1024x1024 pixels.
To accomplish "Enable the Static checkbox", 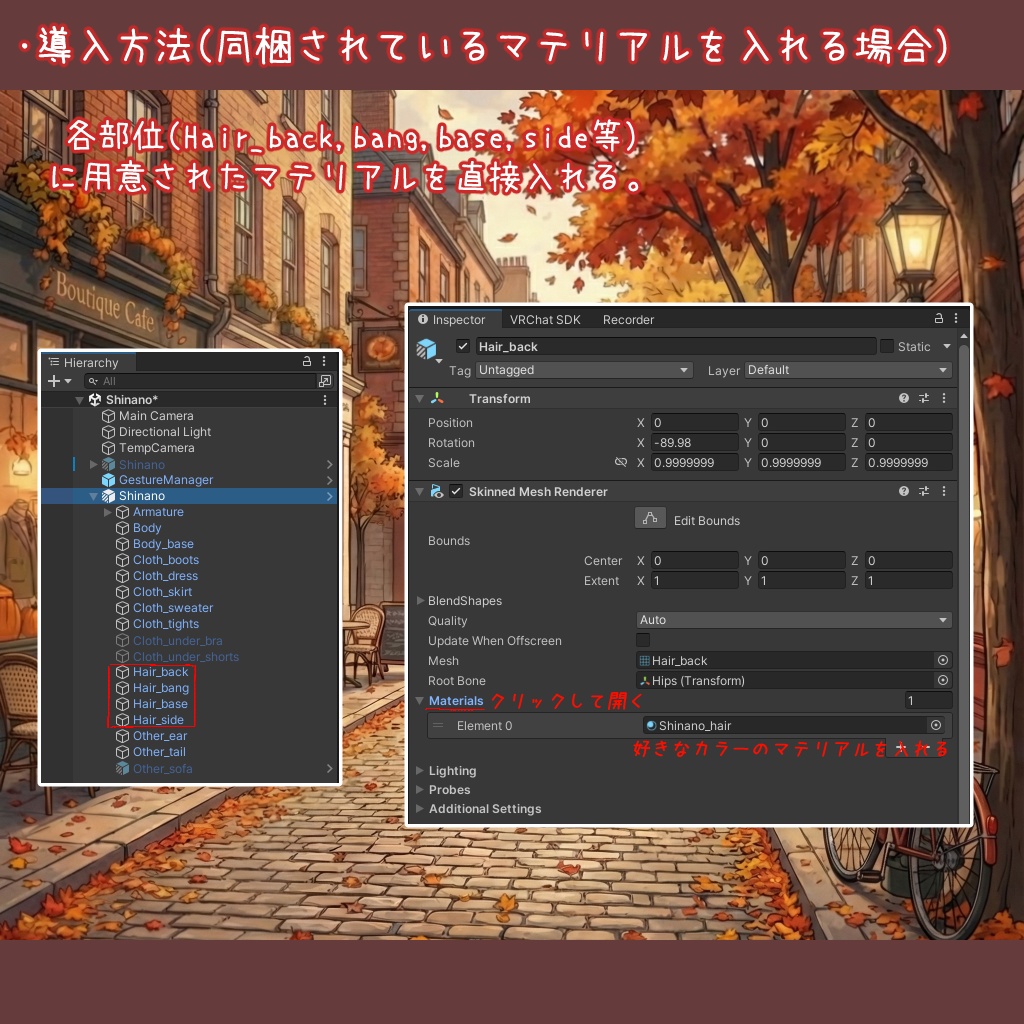I will coord(886,346).
